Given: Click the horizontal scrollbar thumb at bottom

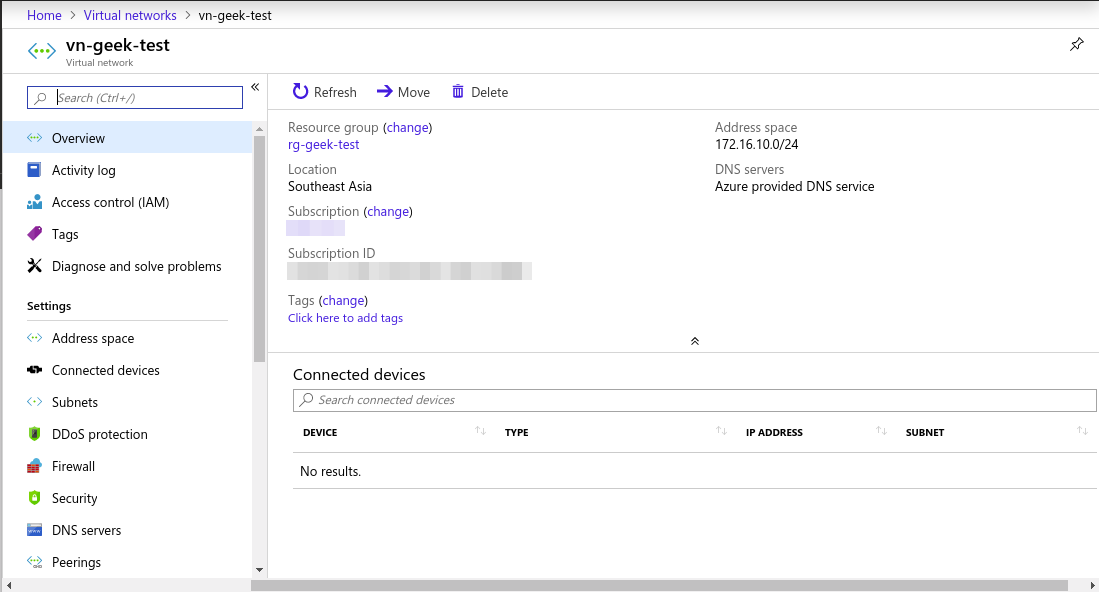Looking at the screenshot, I should point(659,585).
